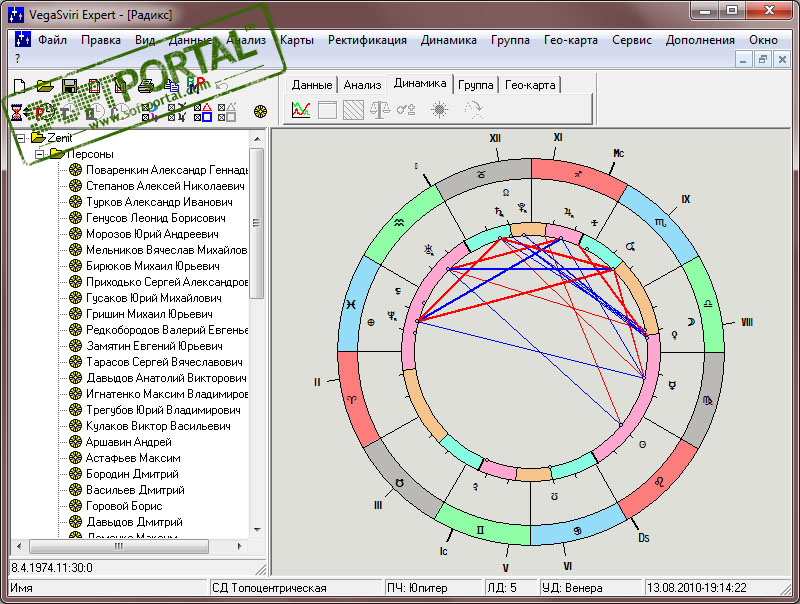Click the Save floppy disk icon
The height and width of the screenshot is (604, 800).
(x=69, y=86)
